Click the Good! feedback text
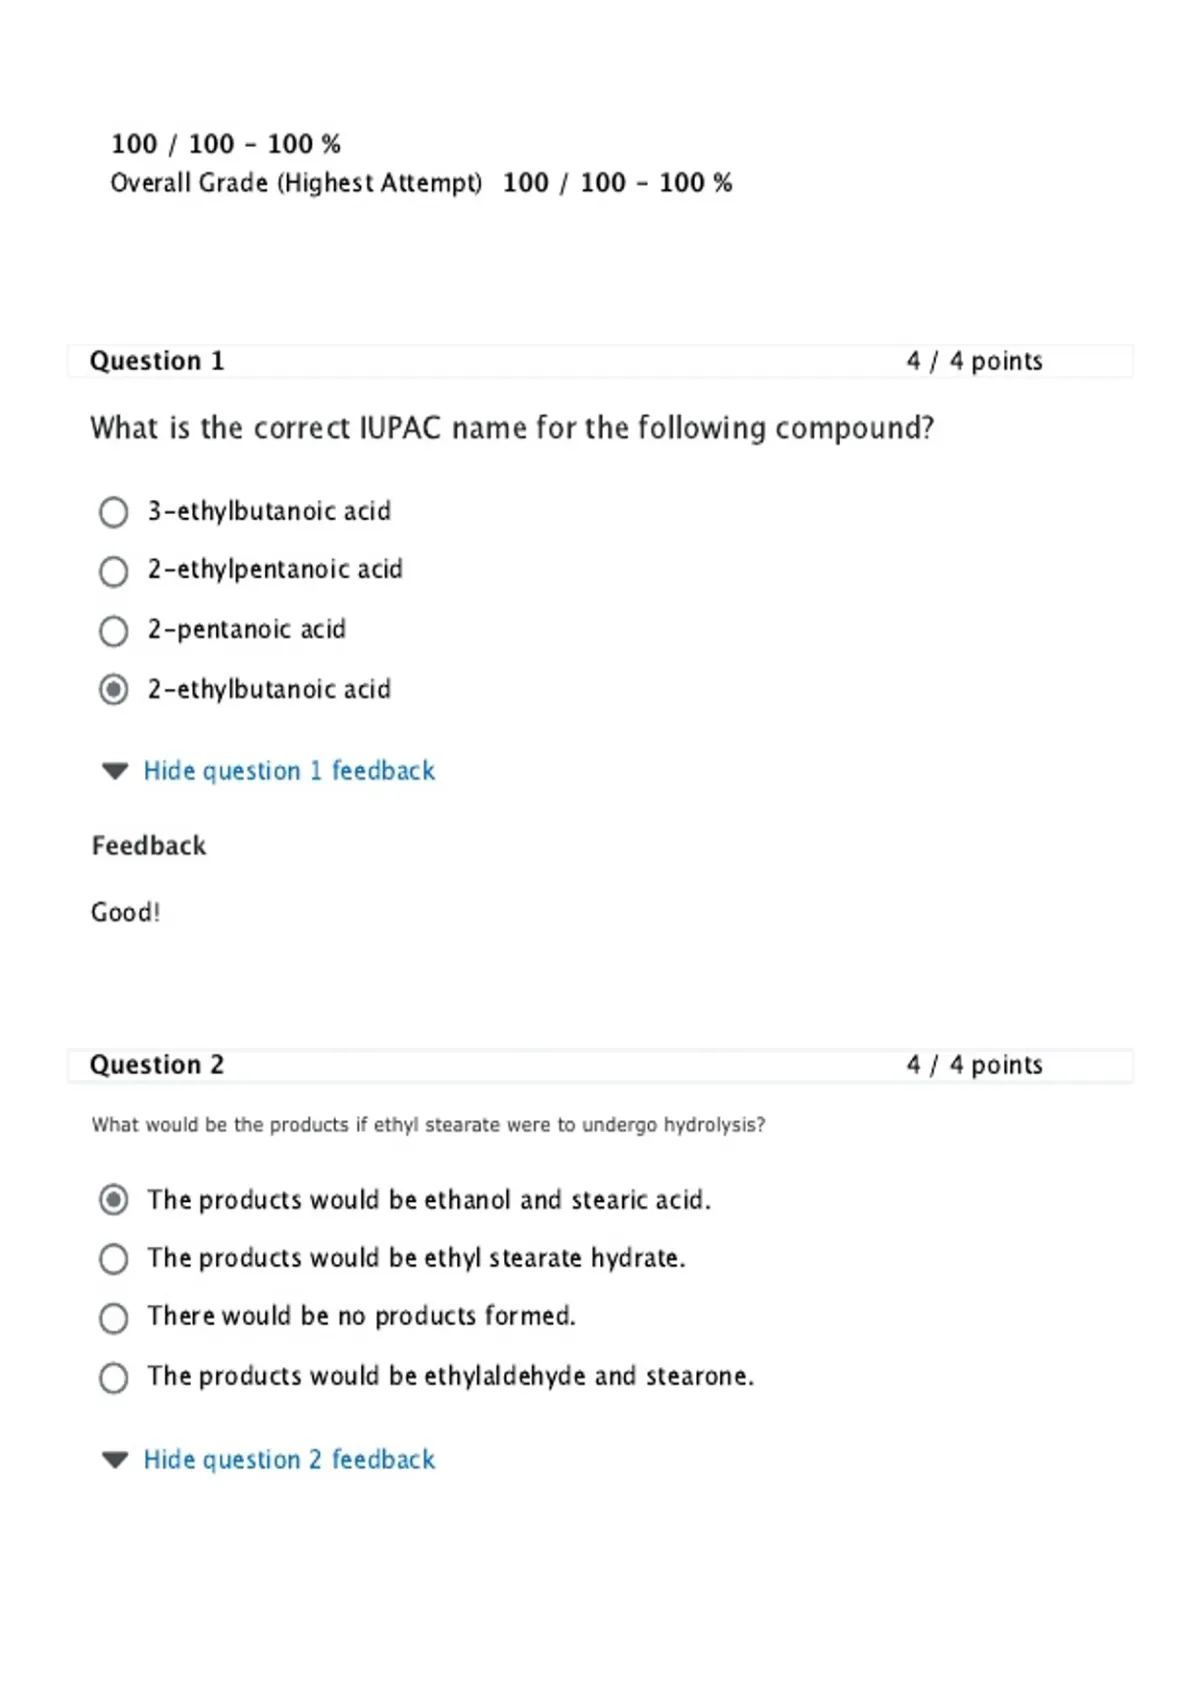1200x1700 pixels. [x=125, y=912]
